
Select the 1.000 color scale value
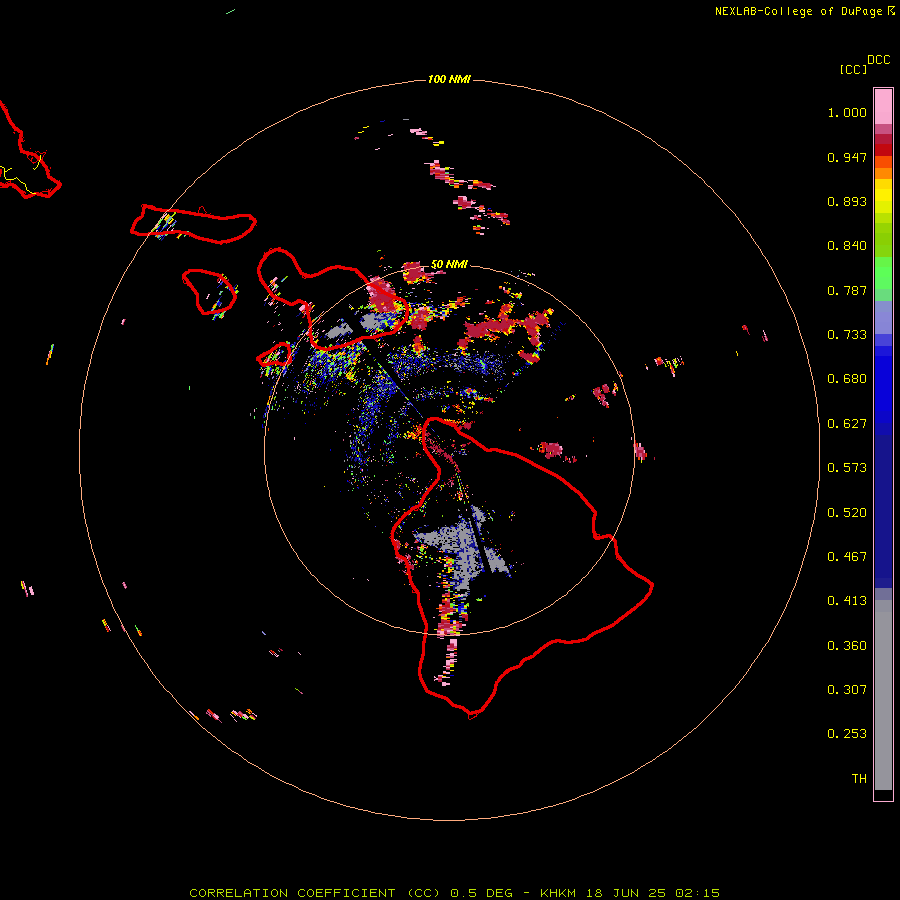click(x=847, y=112)
